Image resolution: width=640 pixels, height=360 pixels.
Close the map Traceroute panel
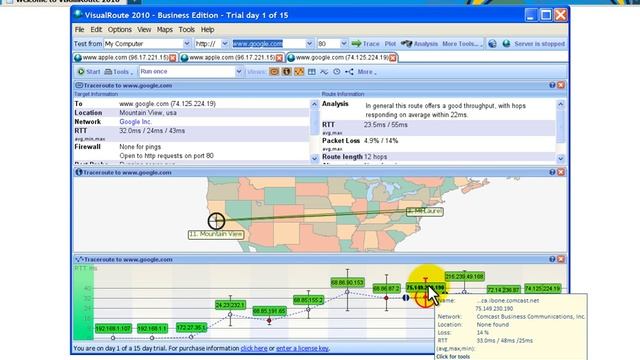point(561,172)
